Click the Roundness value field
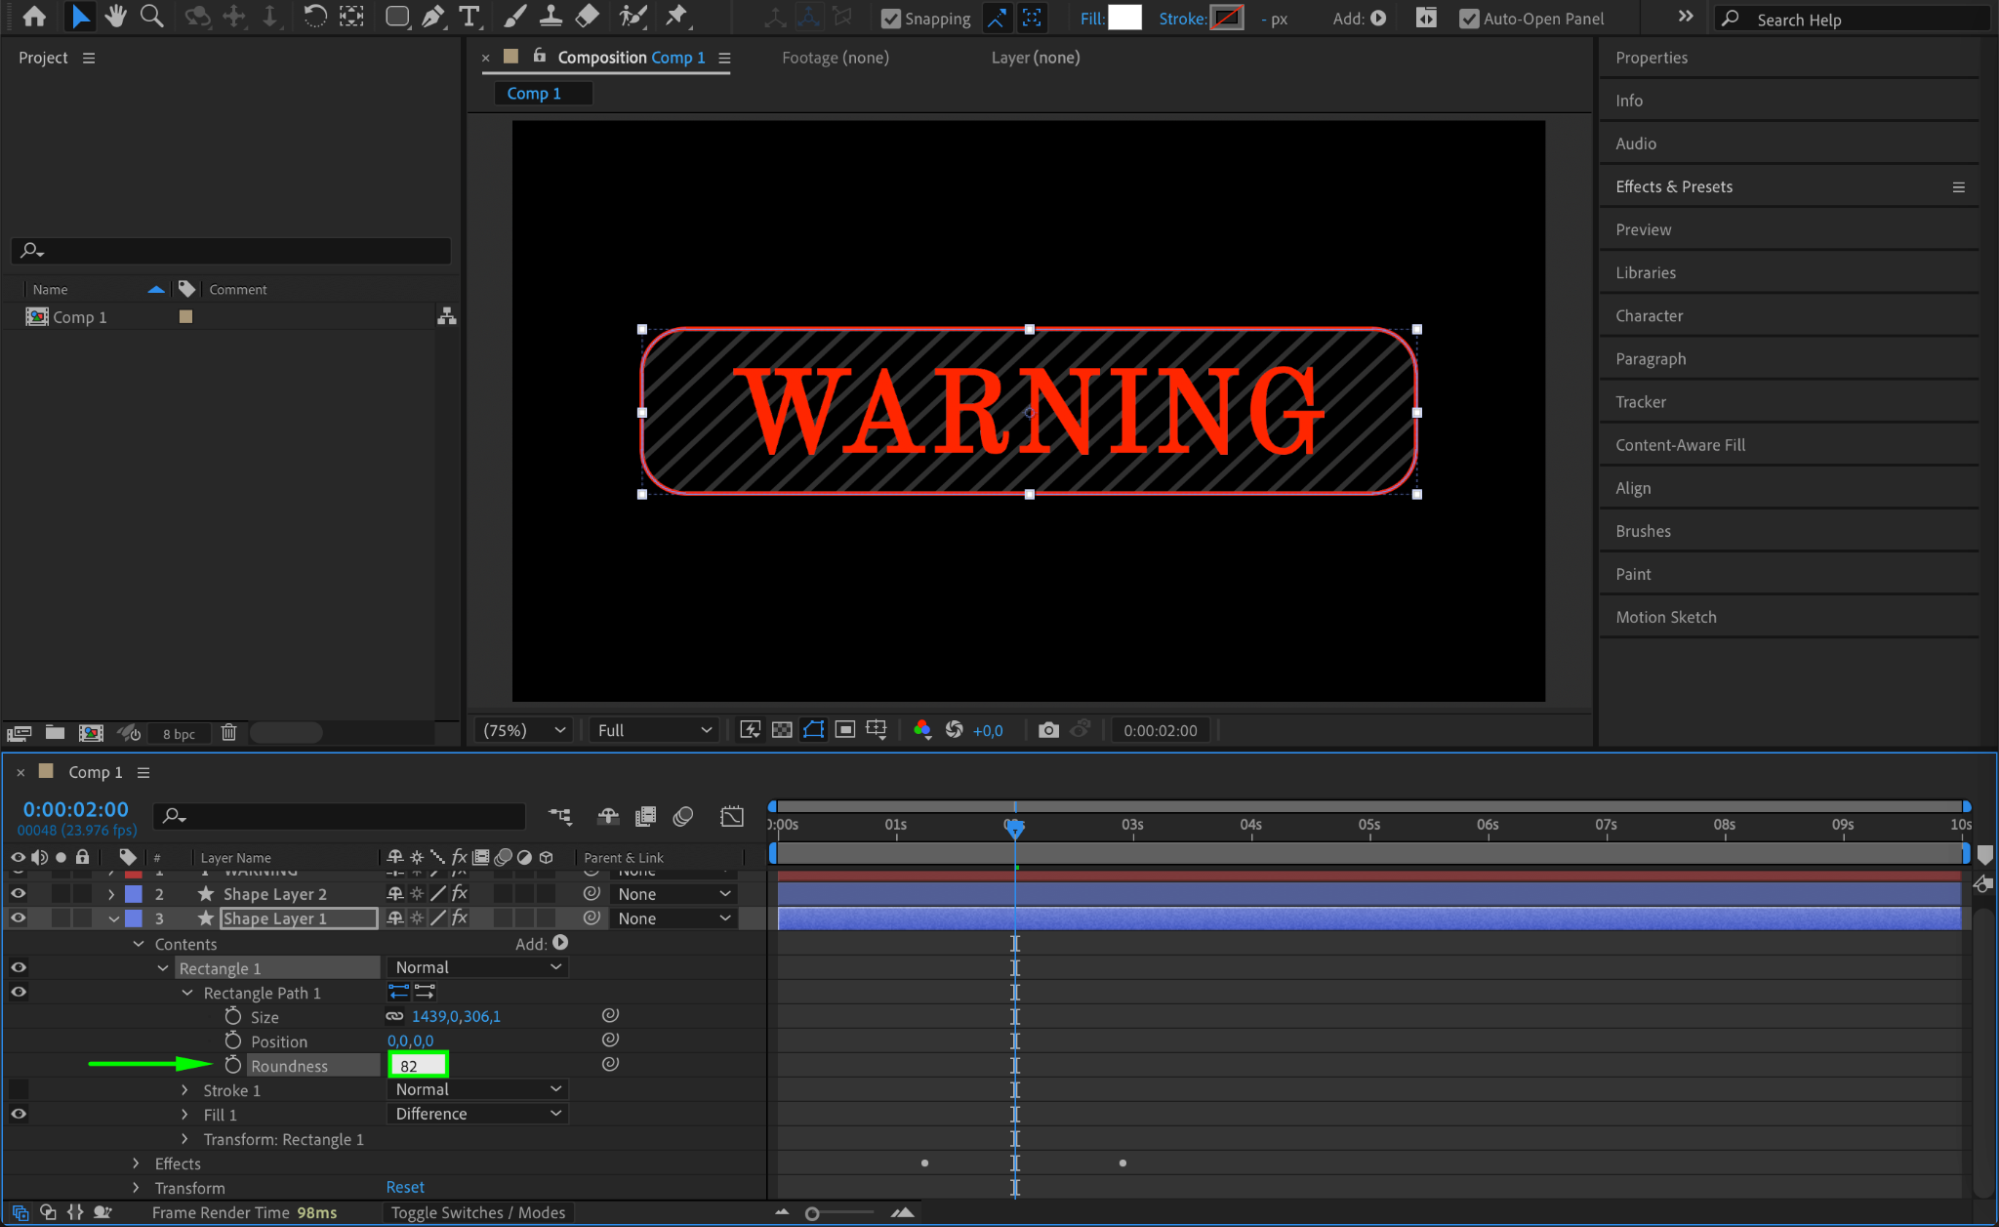The width and height of the screenshot is (1999, 1227). point(417,1065)
